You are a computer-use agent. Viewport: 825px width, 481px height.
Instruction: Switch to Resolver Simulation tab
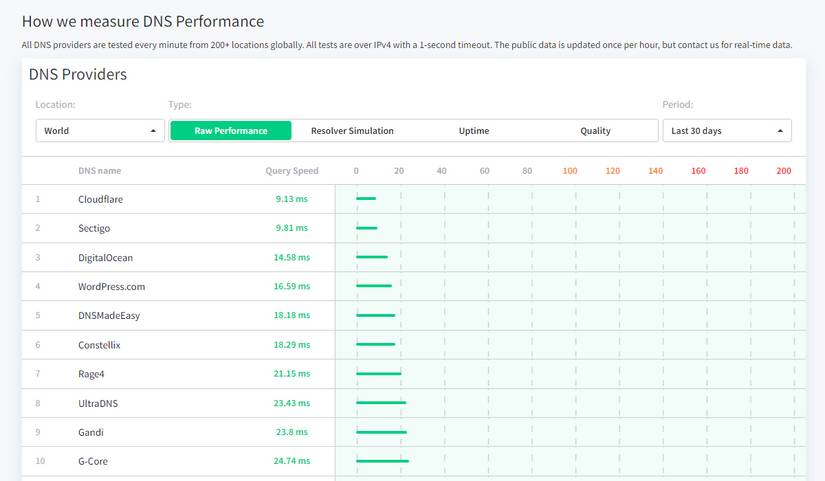point(352,131)
